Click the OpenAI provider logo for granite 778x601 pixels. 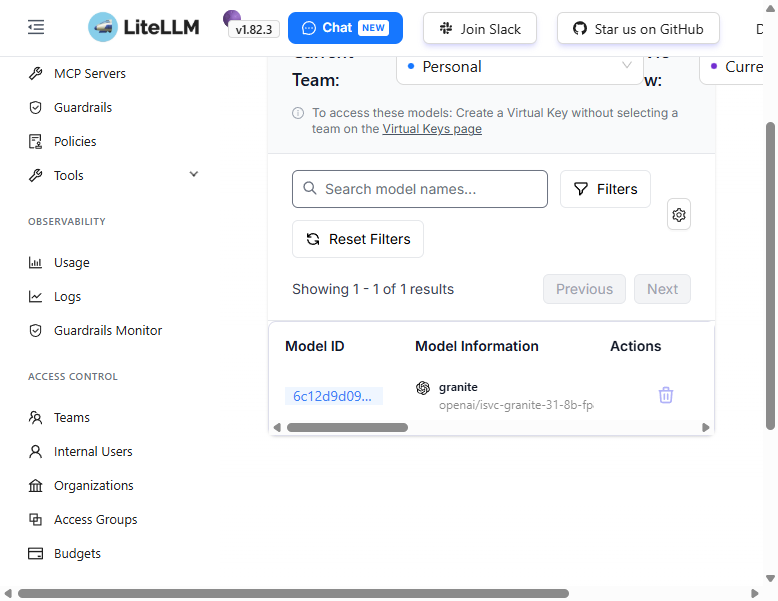point(423,388)
